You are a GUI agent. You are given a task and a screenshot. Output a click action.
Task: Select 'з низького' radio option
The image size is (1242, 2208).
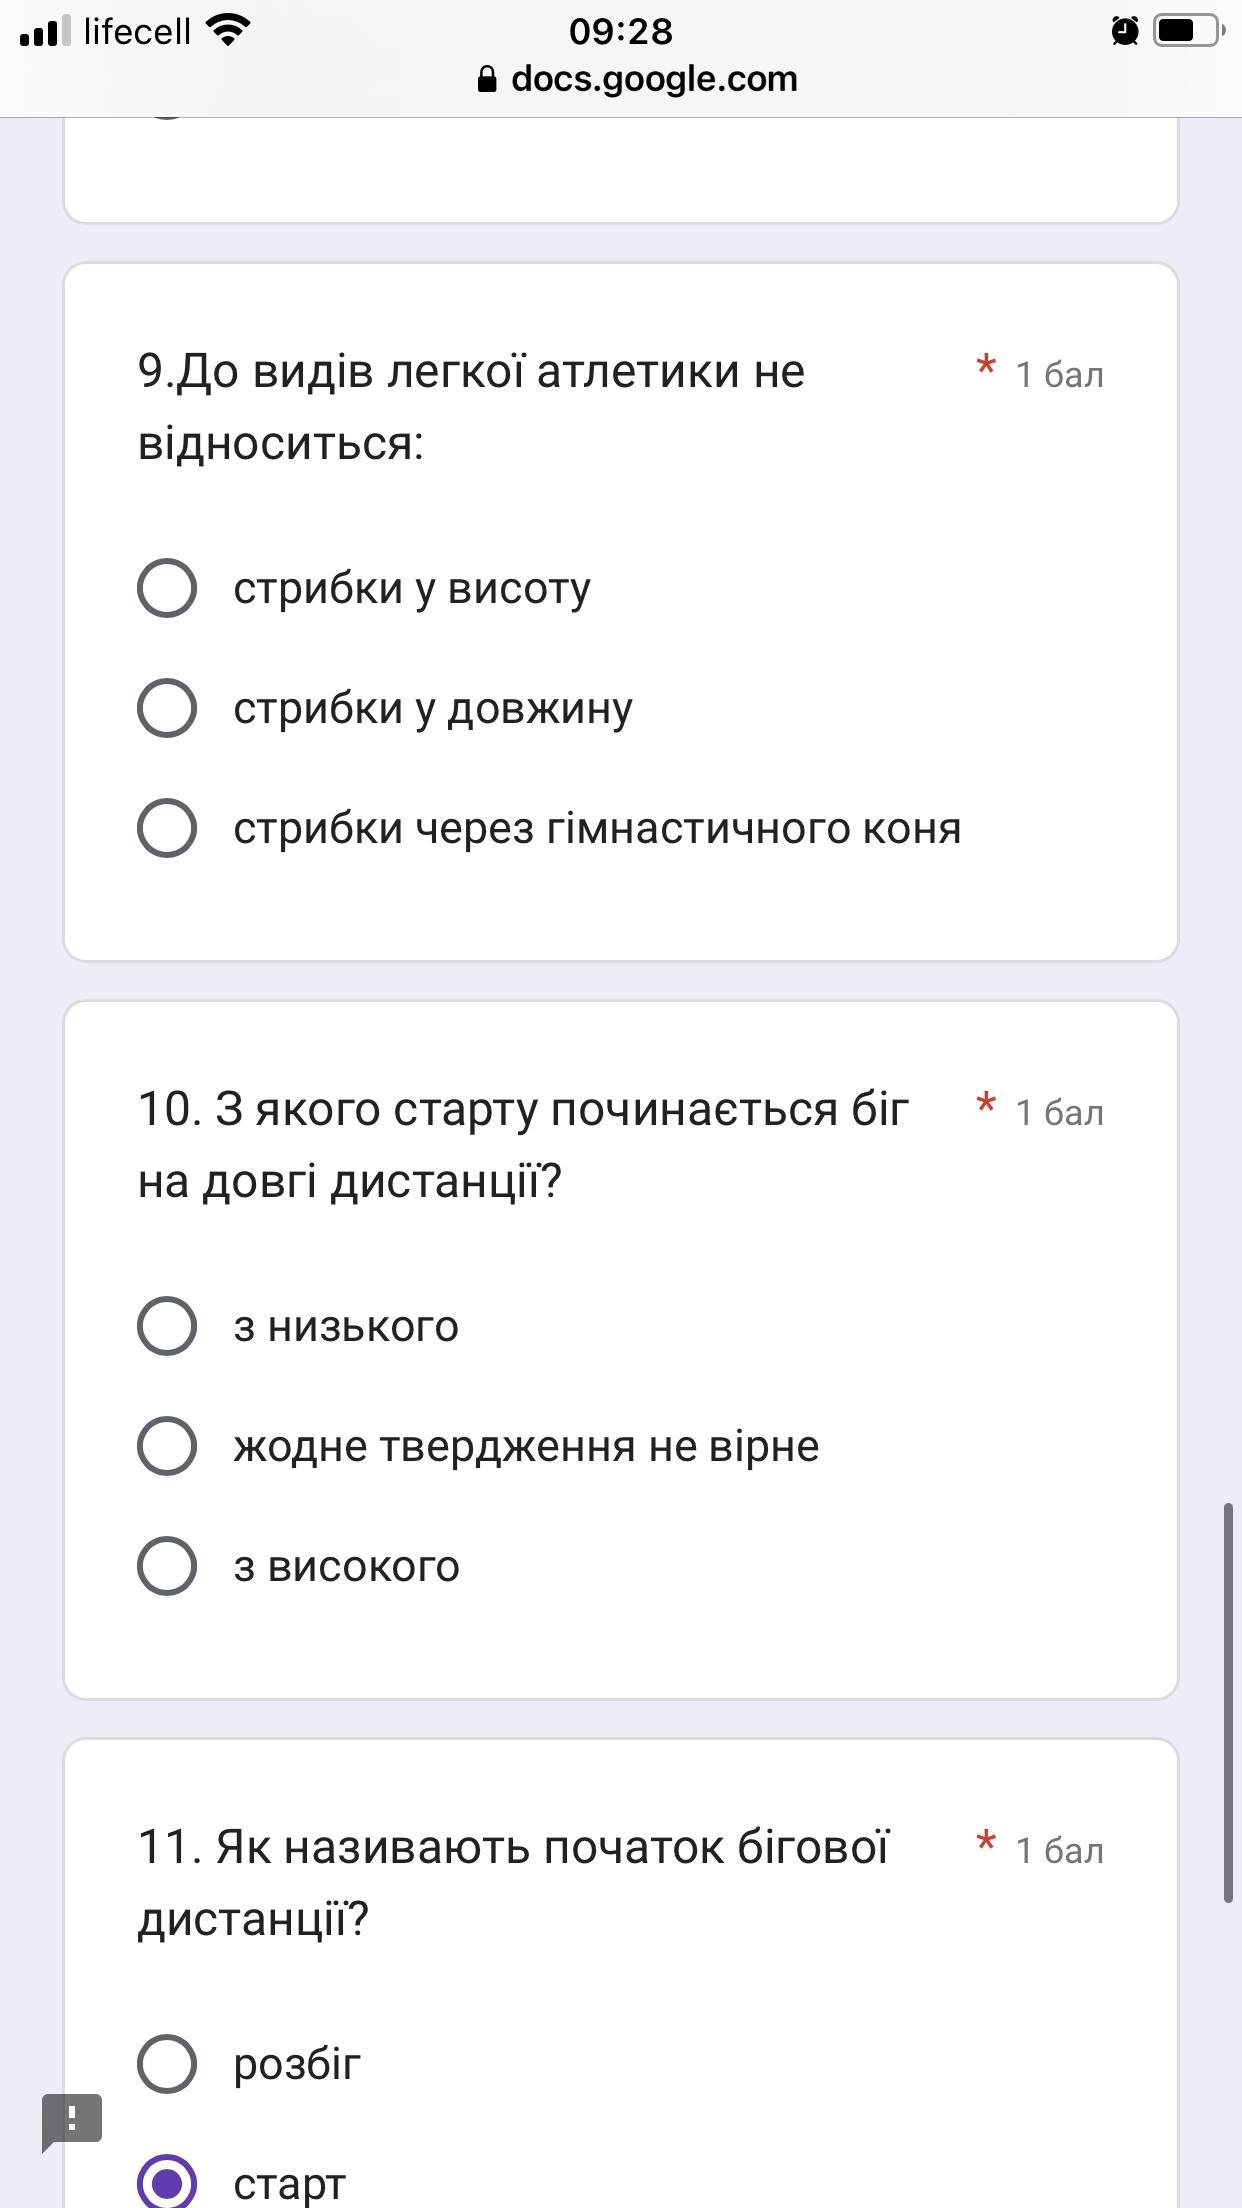pyautogui.click(x=167, y=1326)
